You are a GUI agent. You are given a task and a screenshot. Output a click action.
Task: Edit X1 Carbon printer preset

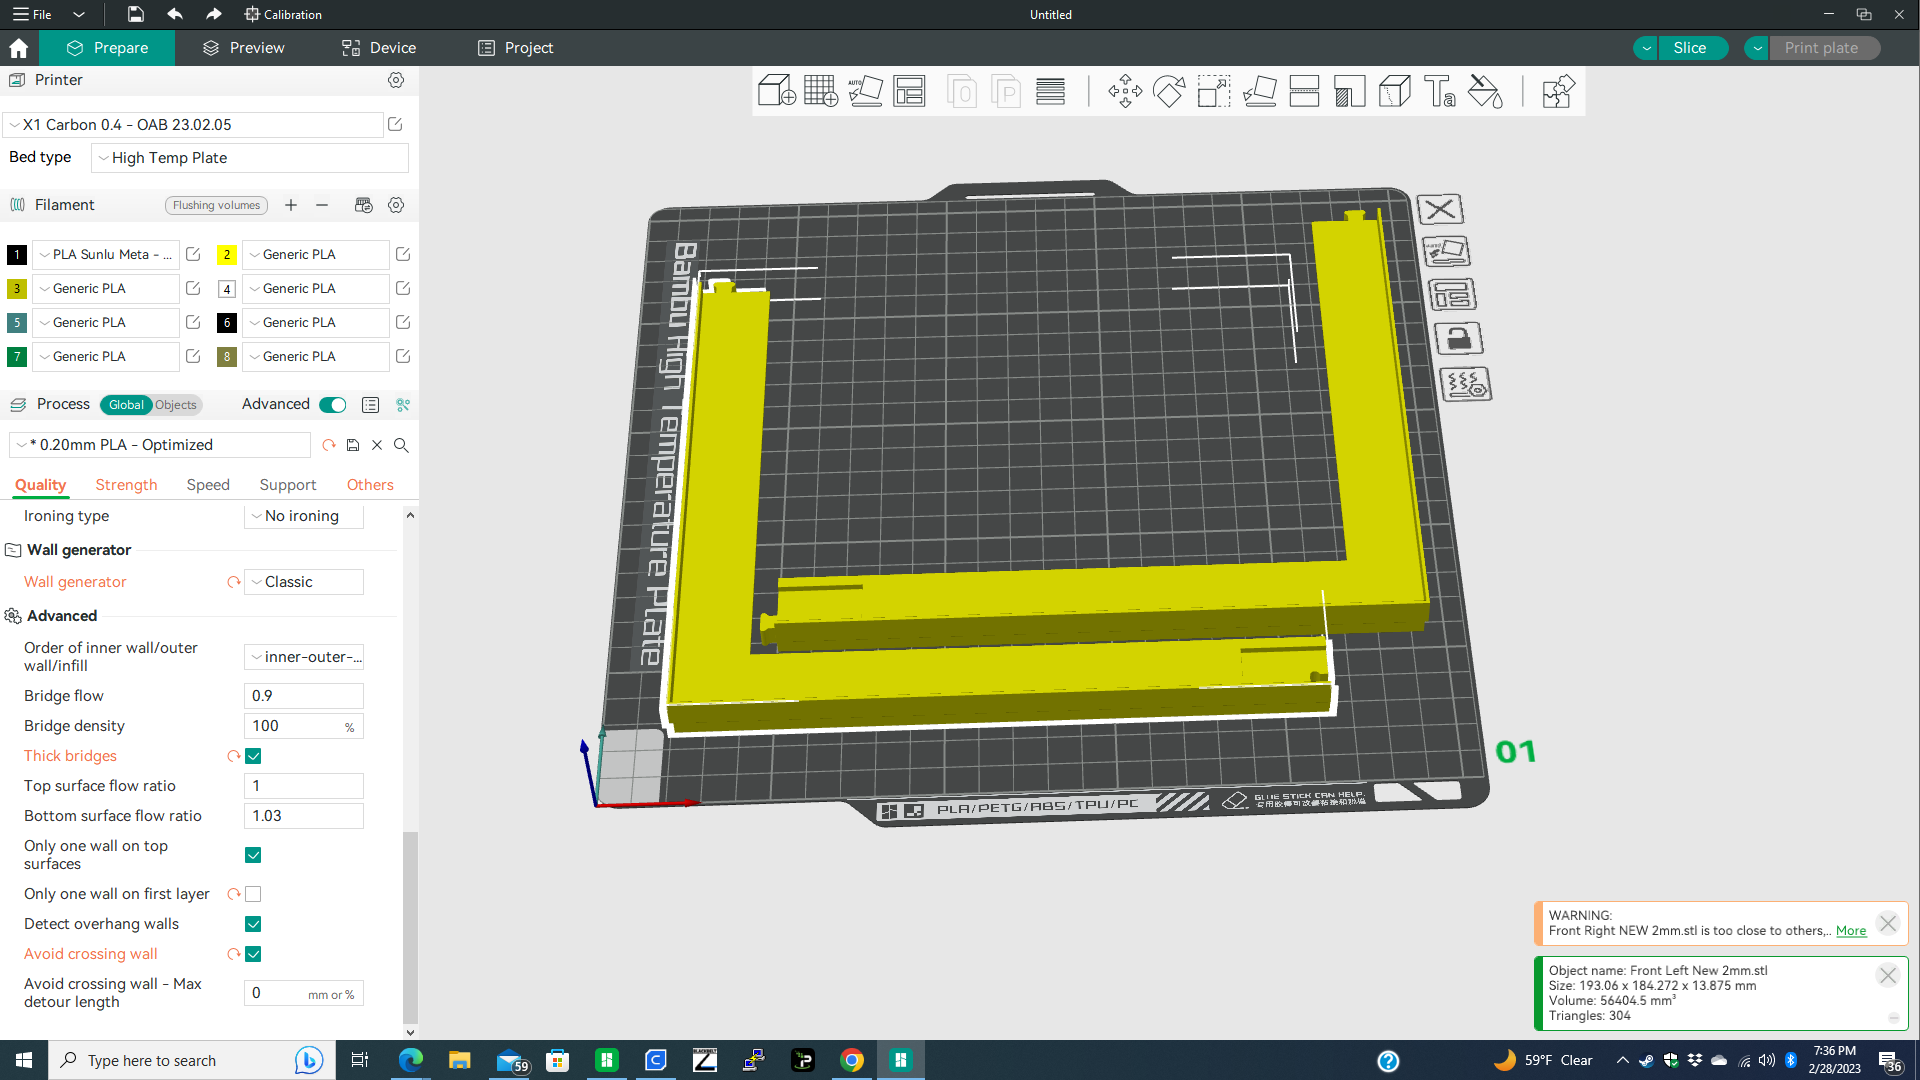(395, 124)
